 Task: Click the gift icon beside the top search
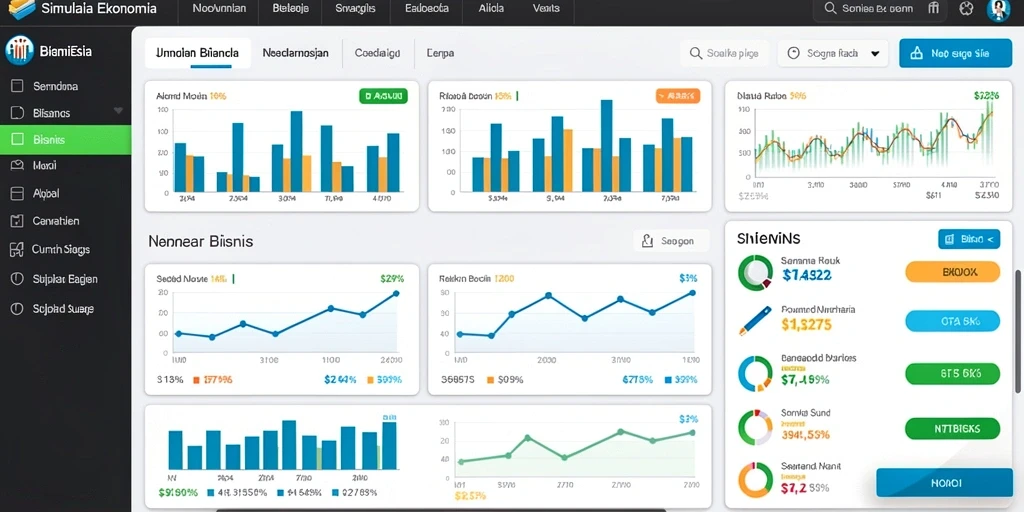(934, 8)
